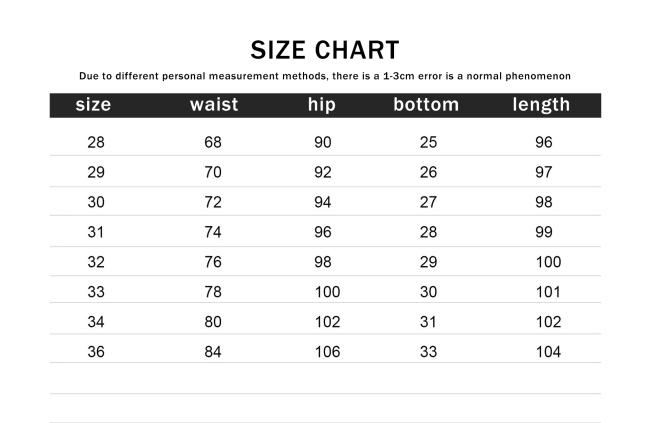
Task: Click size 33 cell
Action: click(96, 292)
